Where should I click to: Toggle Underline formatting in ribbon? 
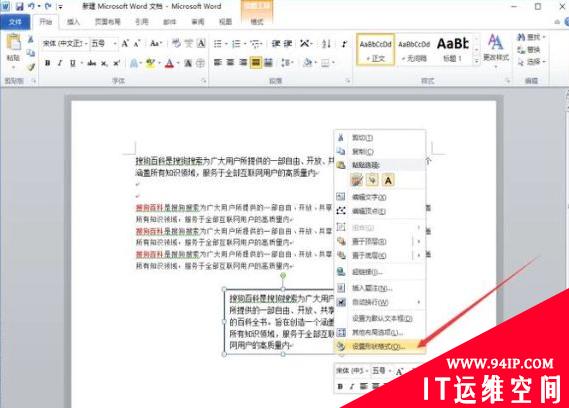(x=73, y=63)
